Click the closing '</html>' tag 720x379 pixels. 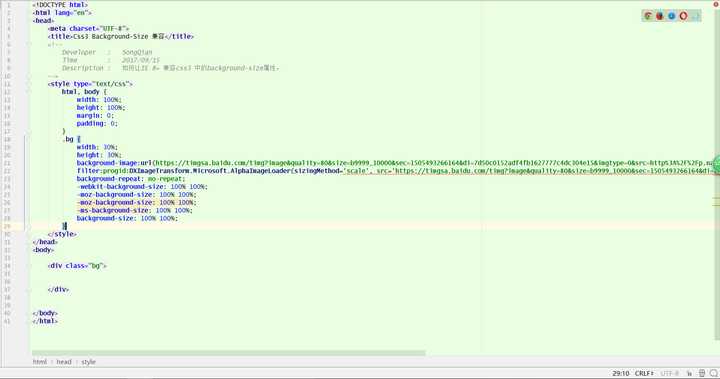click(x=45, y=321)
